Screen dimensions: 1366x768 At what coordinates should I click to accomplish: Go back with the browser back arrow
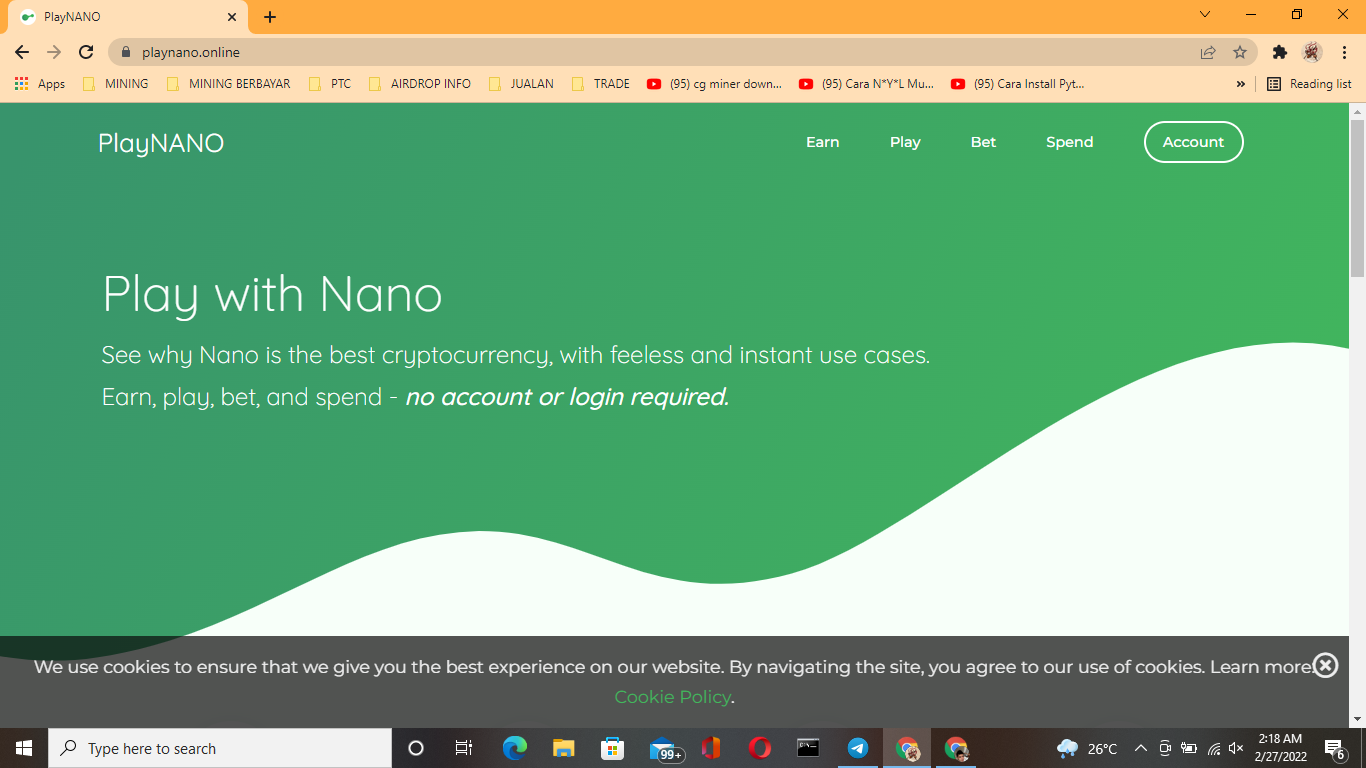coord(22,52)
